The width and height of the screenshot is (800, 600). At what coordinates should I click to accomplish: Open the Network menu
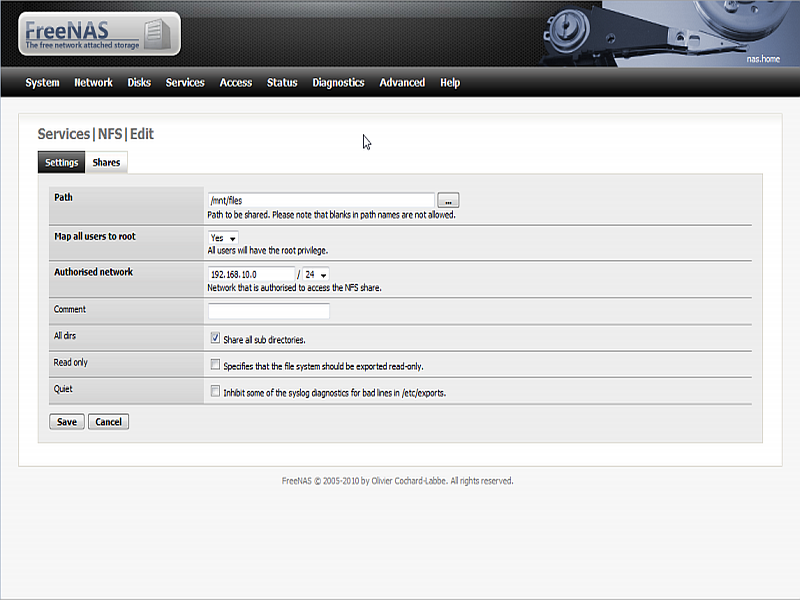pyautogui.click(x=93, y=83)
